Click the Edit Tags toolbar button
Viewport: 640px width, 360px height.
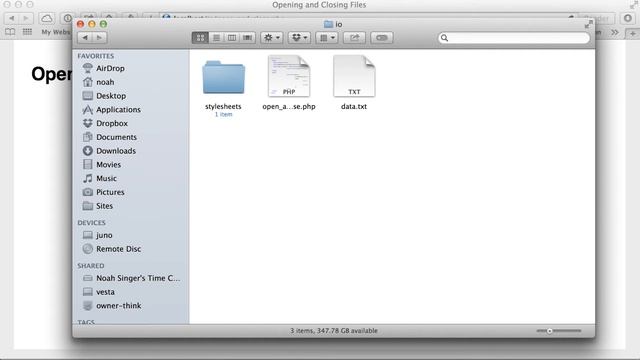(x=382, y=38)
